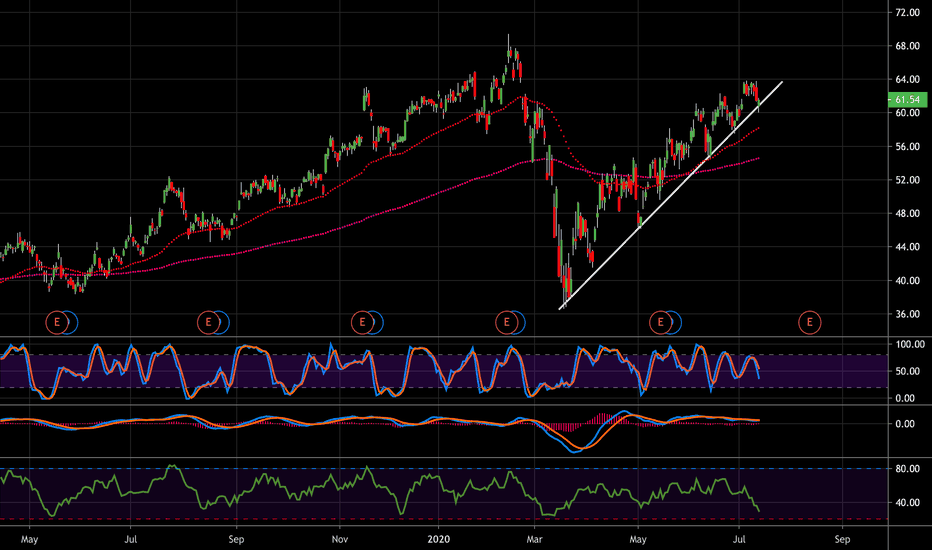Viewport: 932px width, 550px height.
Task: Click the 52.00 price scale label
Action: click(907, 180)
